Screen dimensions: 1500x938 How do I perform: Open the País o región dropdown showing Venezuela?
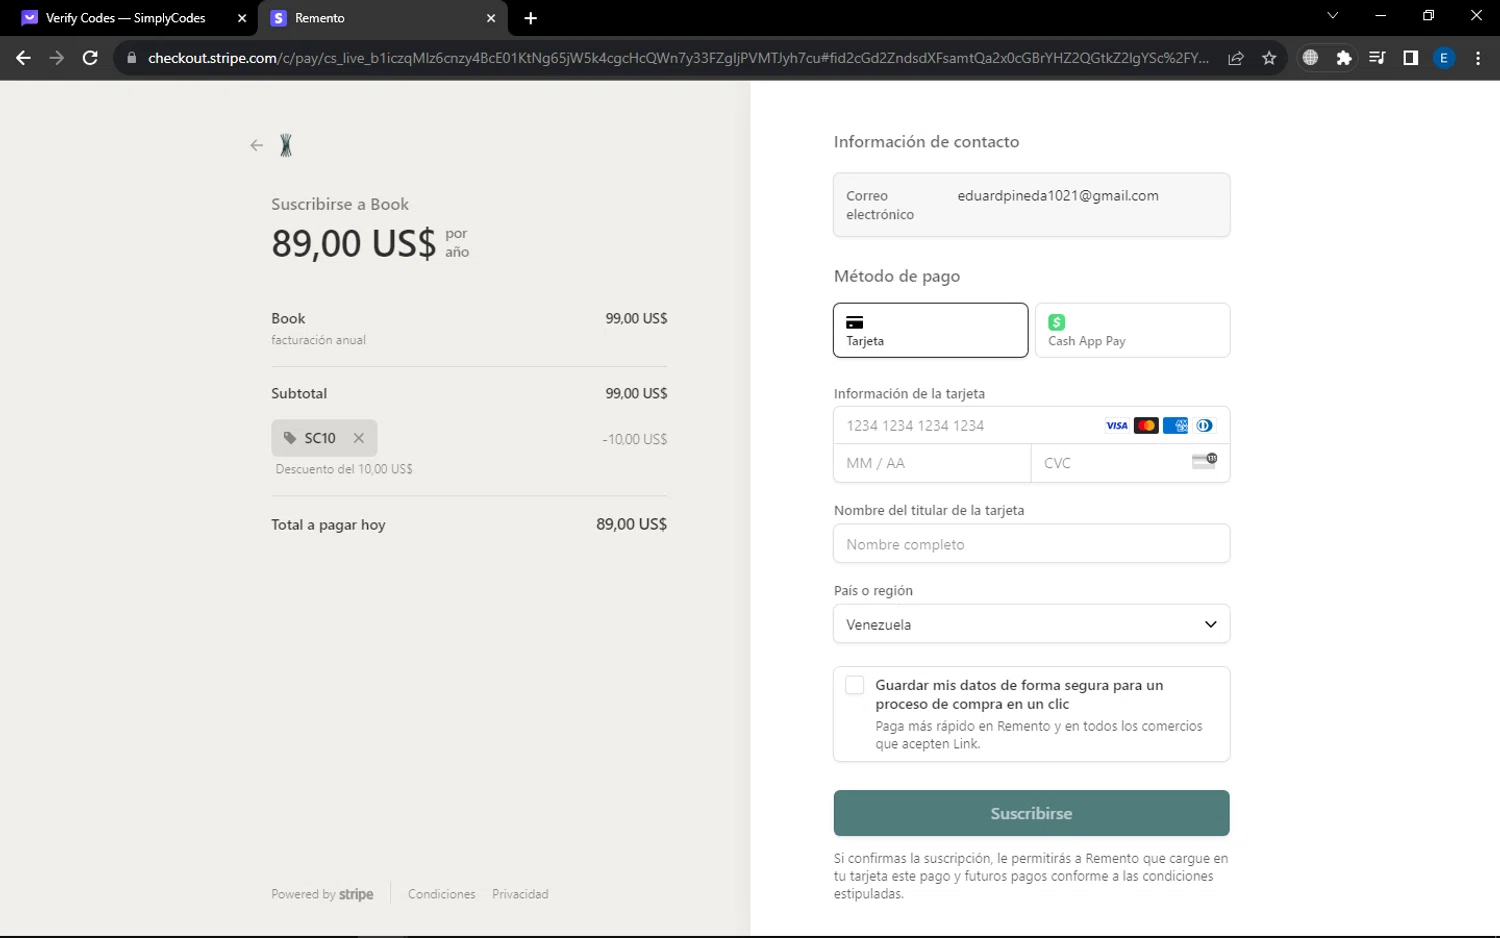coord(1031,624)
